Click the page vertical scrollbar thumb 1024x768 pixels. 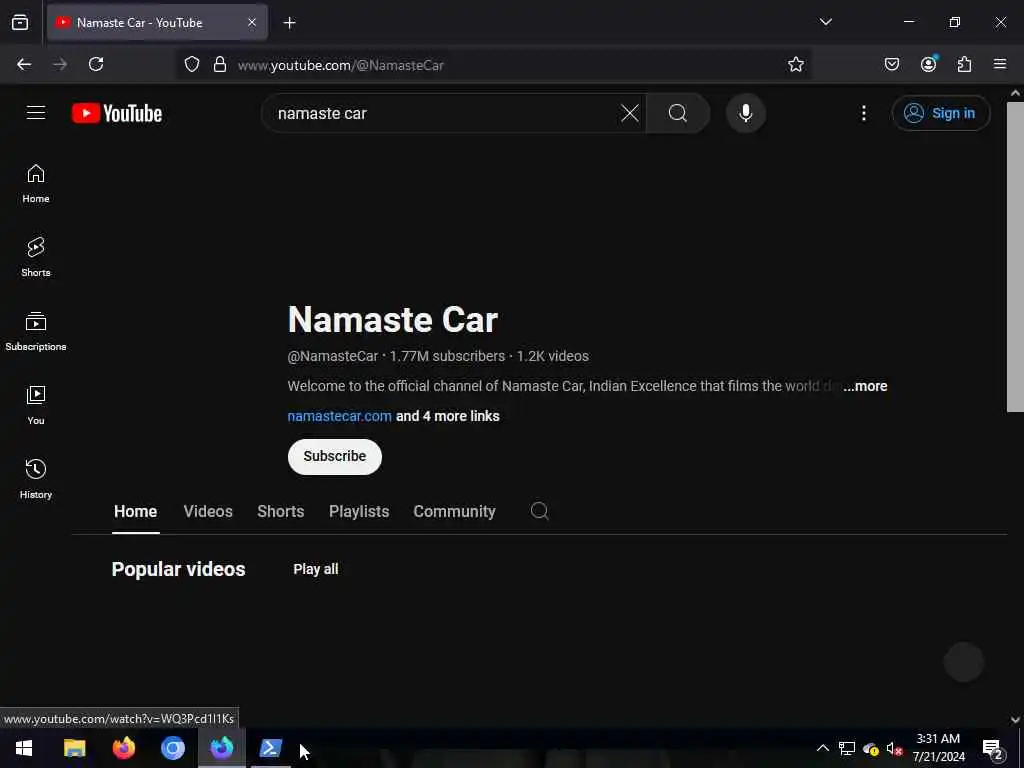pos(1015,257)
